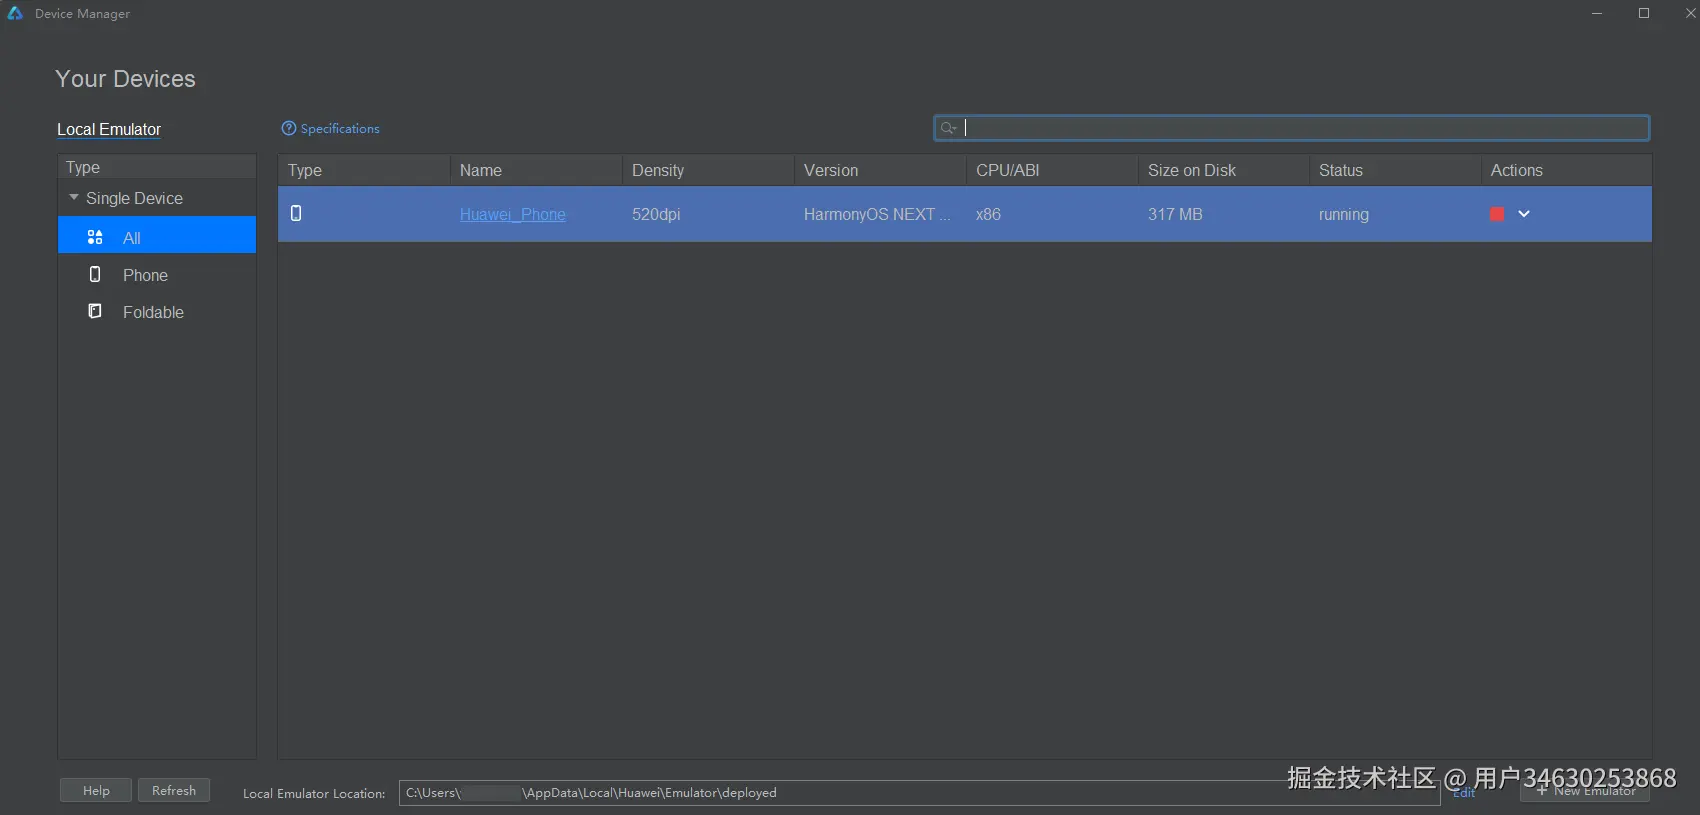Screen dimensions: 1700x815
Task: Click the Device Manager app icon in title bar
Action: coord(15,13)
